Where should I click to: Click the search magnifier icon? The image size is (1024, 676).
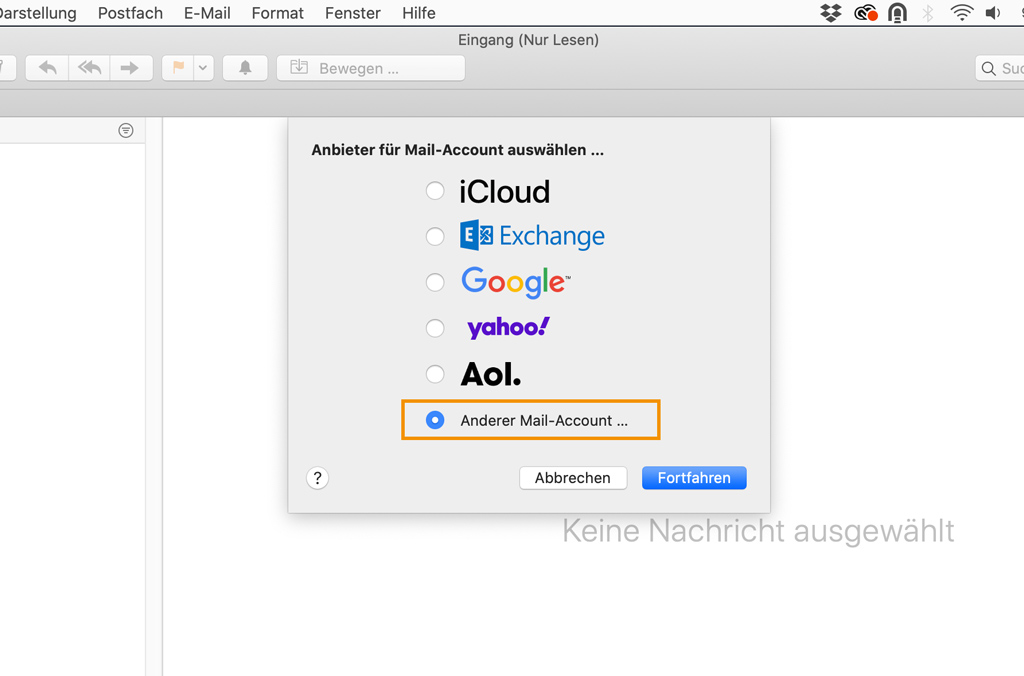[x=989, y=69]
